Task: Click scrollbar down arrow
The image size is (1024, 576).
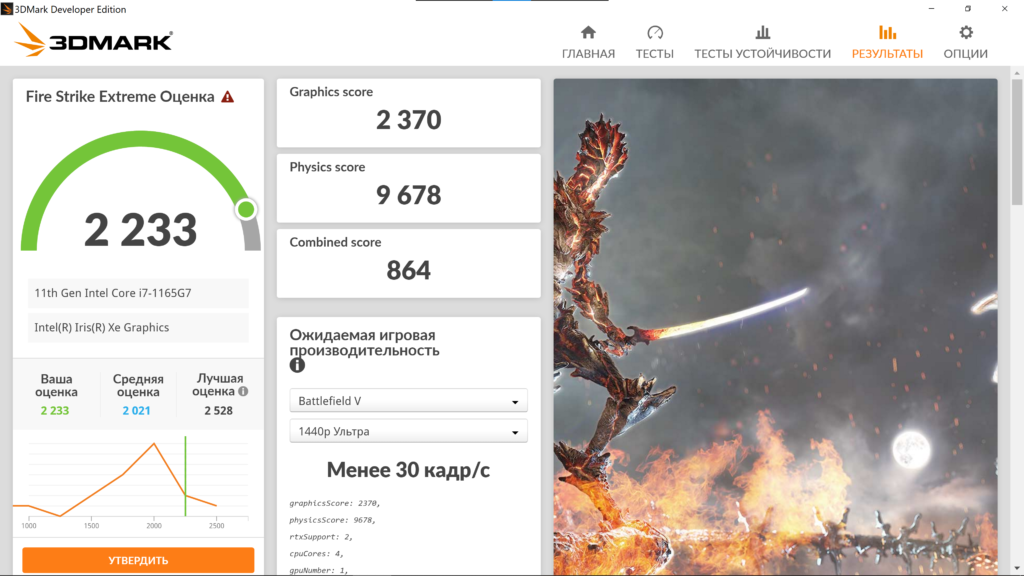Action: 1017,569
